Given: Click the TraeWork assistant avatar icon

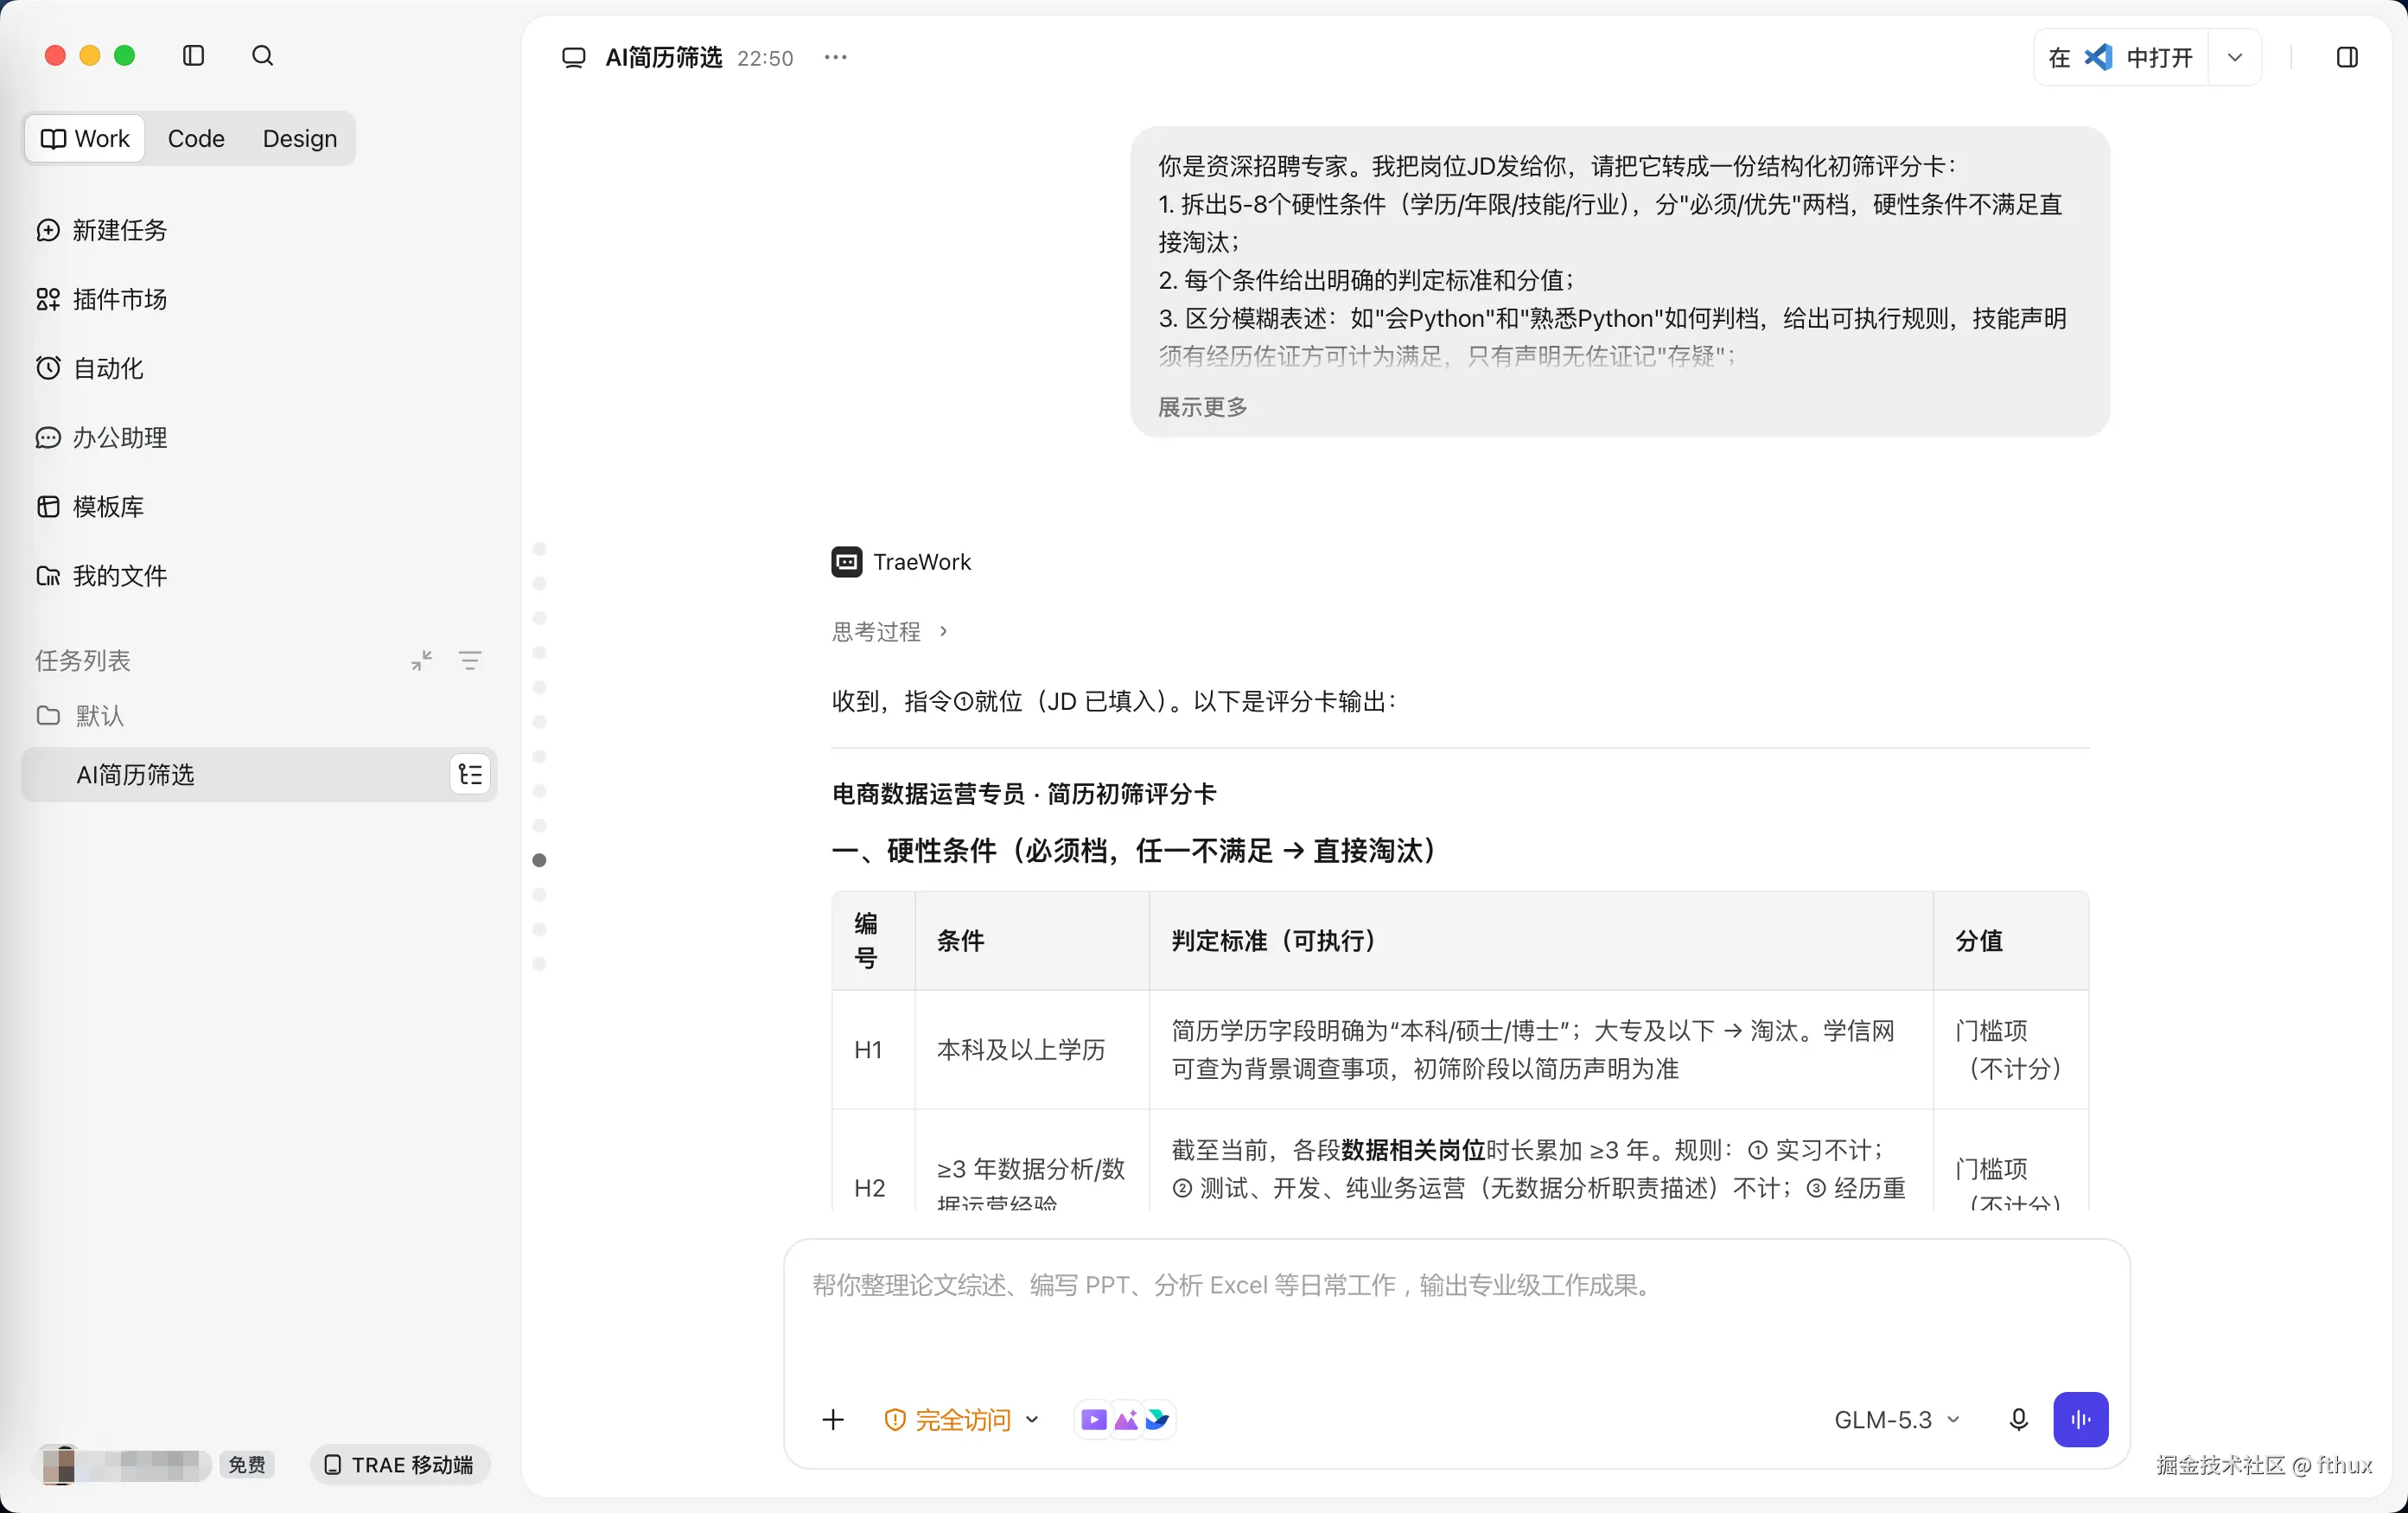Looking at the screenshot, I should click(x=847, y=562).
